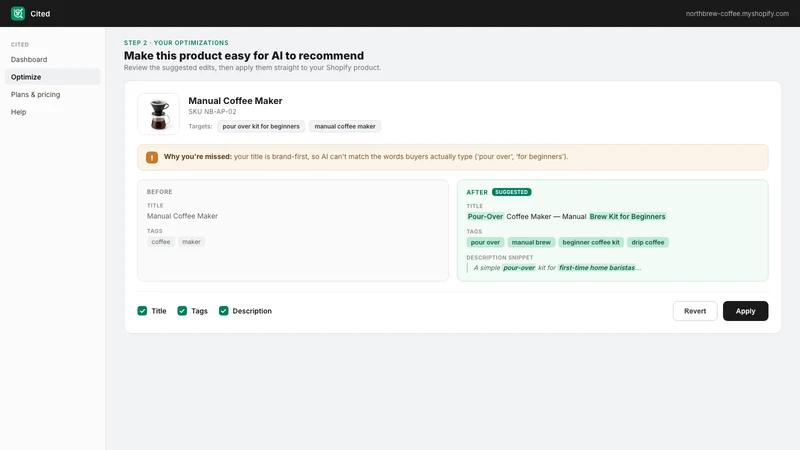The width and height of the screenshot is (800, 450).
Task: Select Optimize in the sidebar
Action: 53,77
